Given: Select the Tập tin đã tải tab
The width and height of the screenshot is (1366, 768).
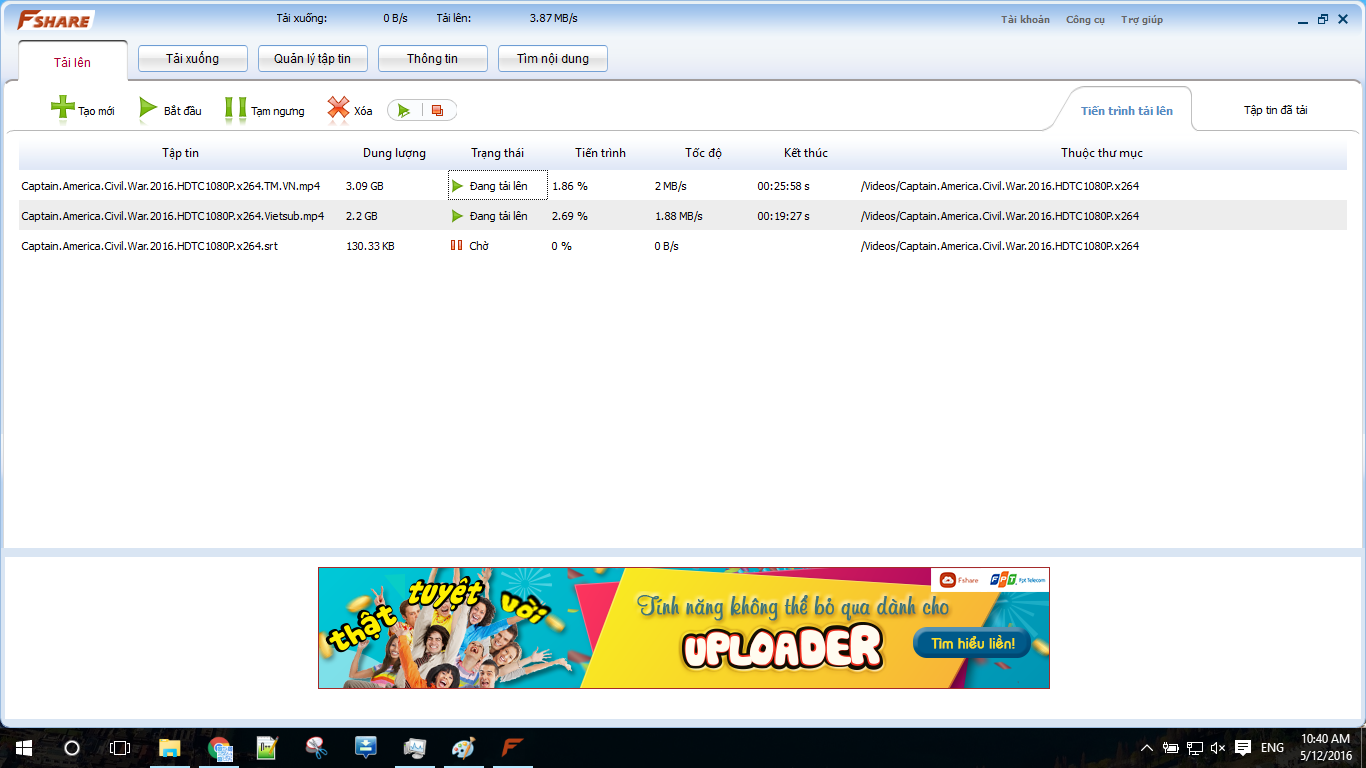Looking at the screenshot, I should (1275, 110).
